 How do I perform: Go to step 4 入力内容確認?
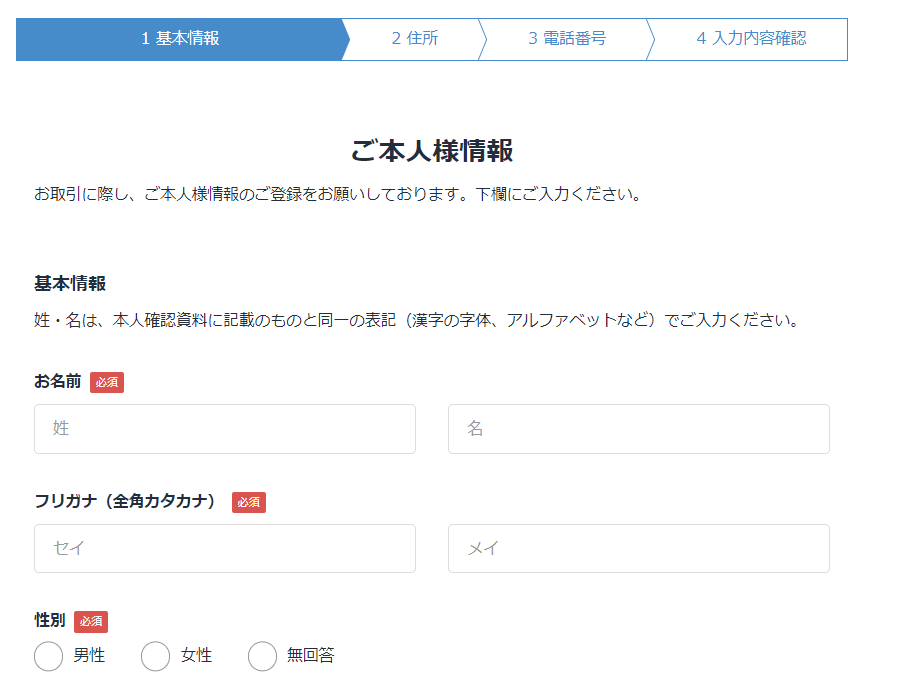pyautogui.click(x=751, y=39)
